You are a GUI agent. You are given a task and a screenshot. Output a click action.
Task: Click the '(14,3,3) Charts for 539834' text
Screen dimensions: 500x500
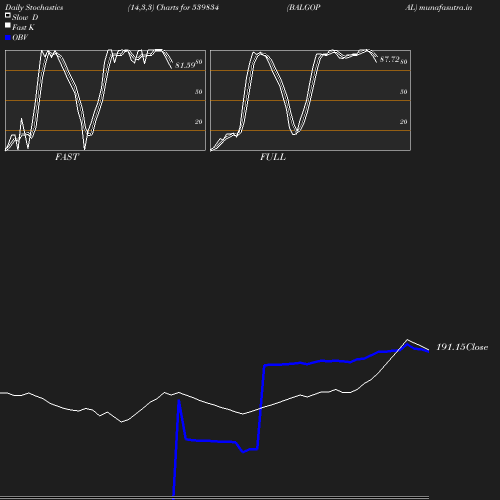click(x=173, y=8)
